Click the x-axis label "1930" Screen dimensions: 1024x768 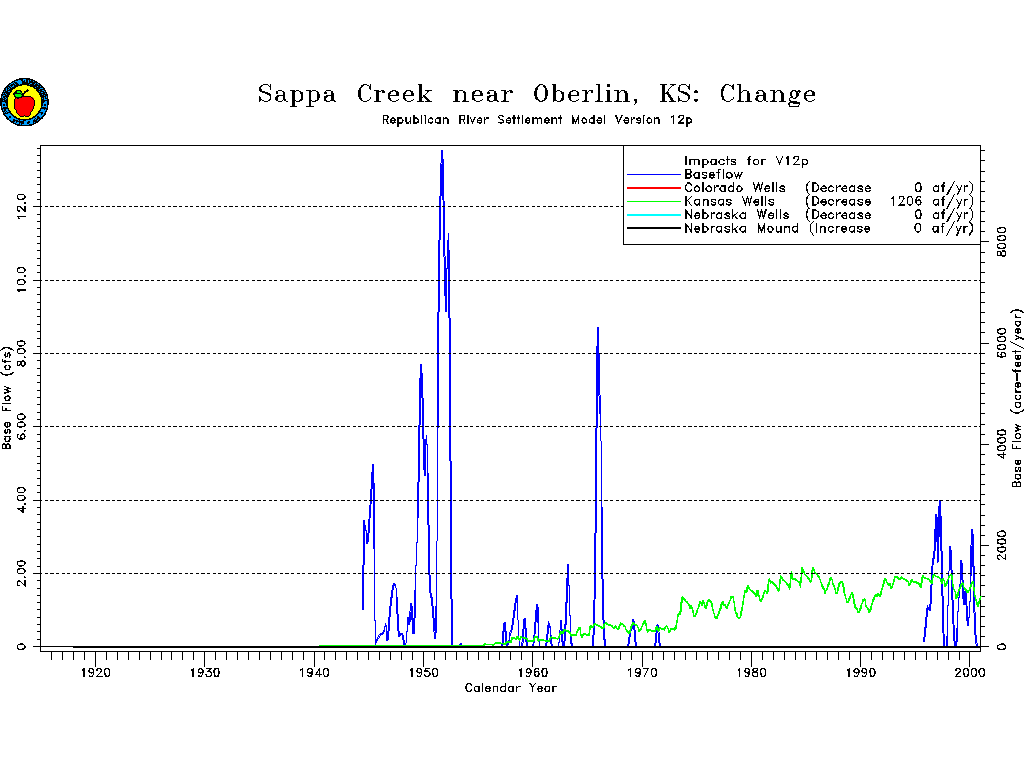click(204, 673)
